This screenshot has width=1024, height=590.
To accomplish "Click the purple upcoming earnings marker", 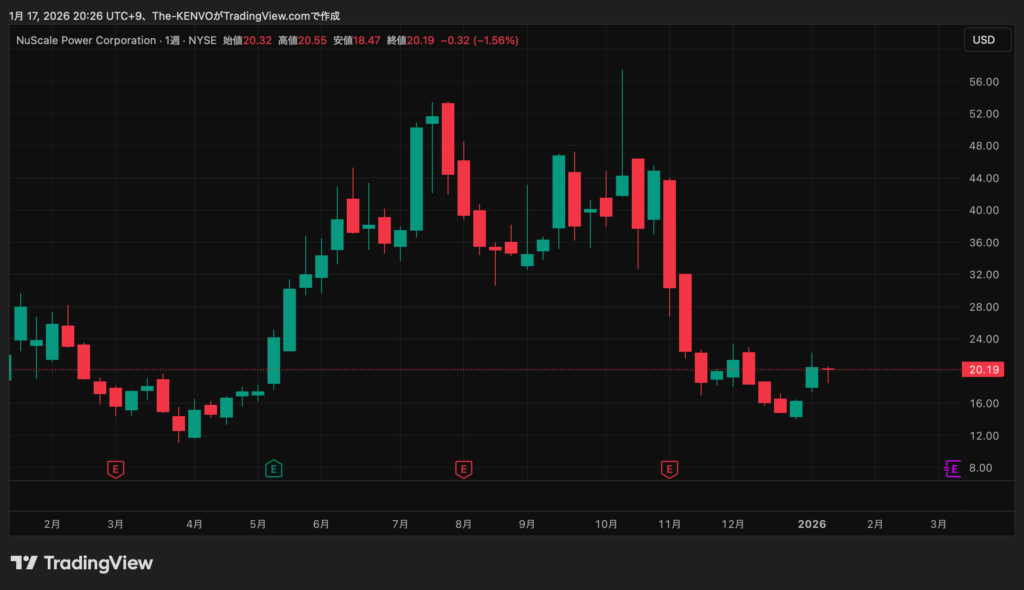I will tap(953, 468).
